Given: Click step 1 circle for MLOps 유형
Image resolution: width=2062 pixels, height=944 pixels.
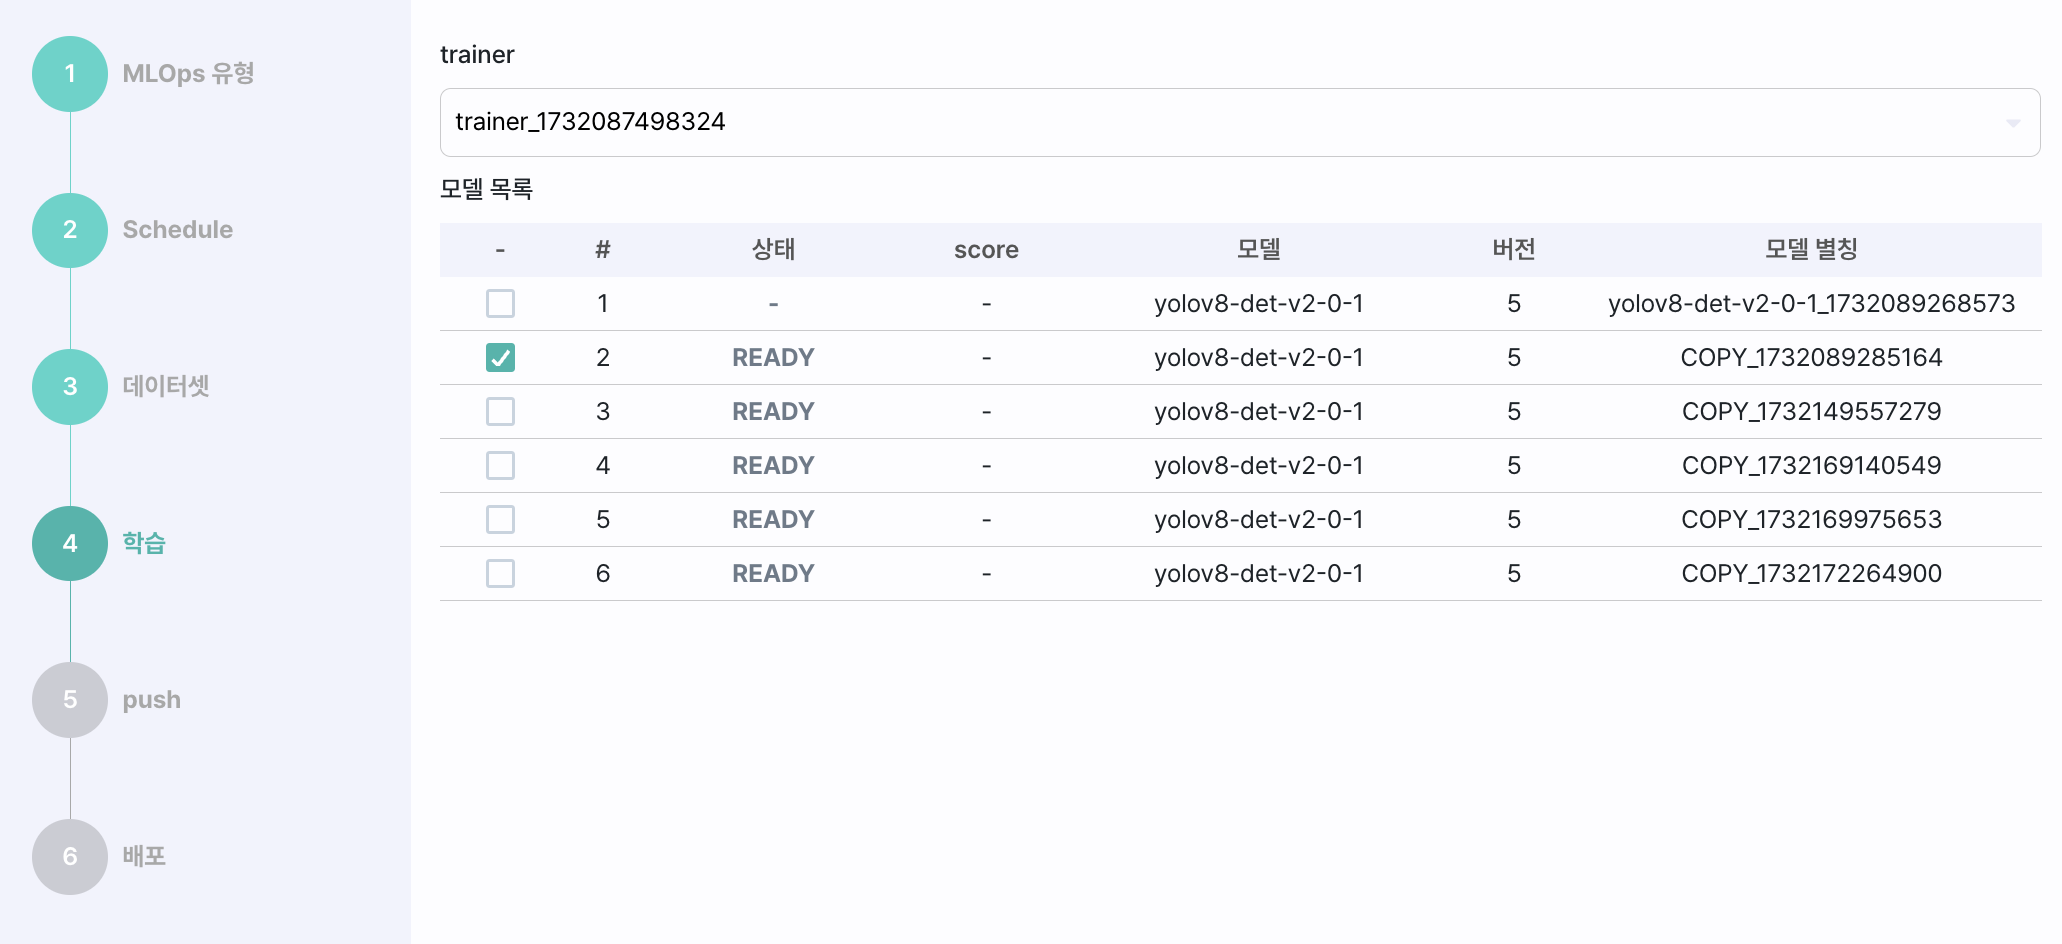Looking at the screenshot, I should (70, 74).
